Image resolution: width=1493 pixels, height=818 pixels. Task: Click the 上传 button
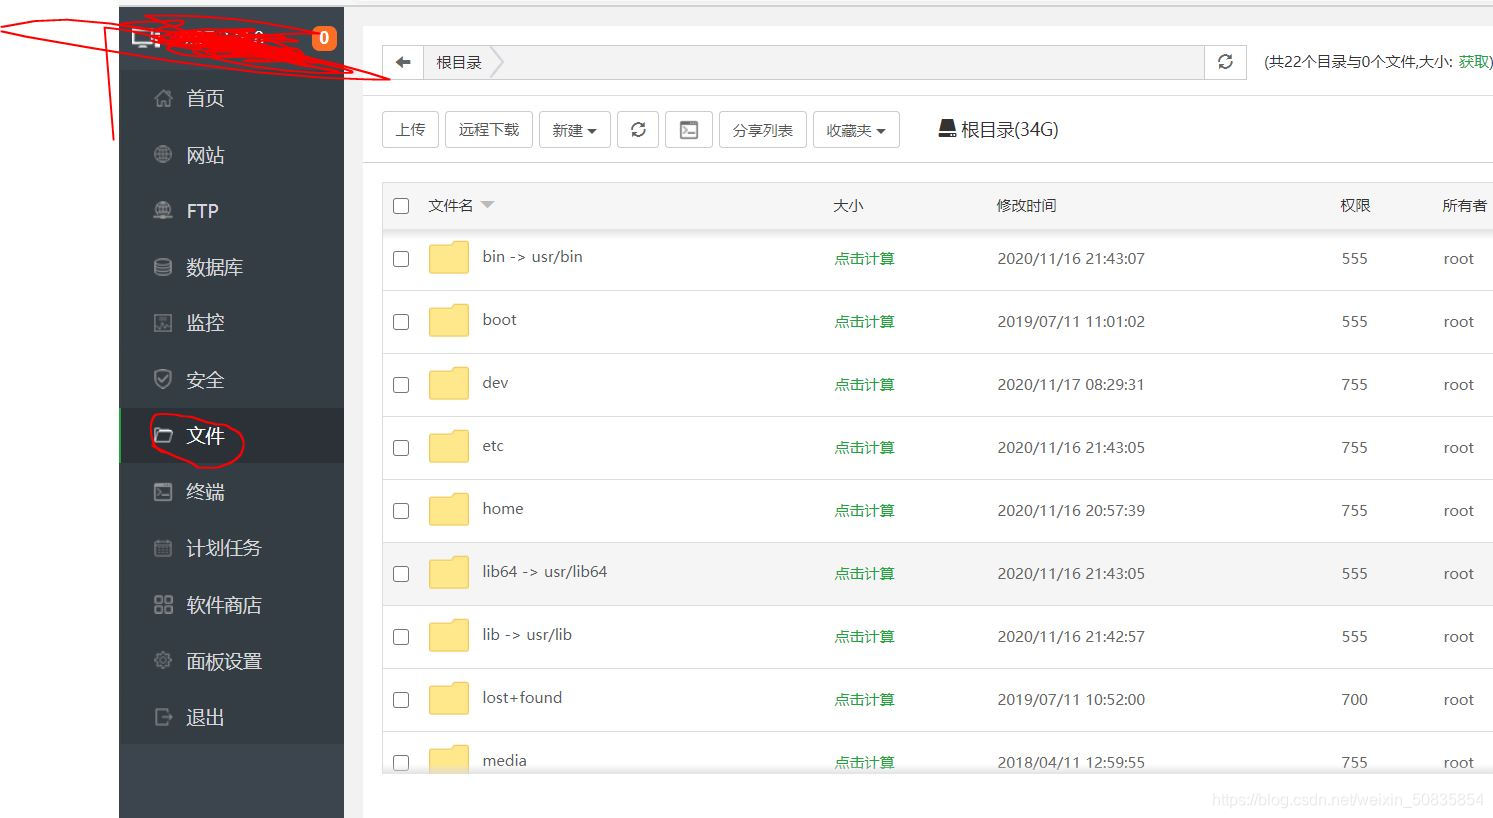click(410, 130)
